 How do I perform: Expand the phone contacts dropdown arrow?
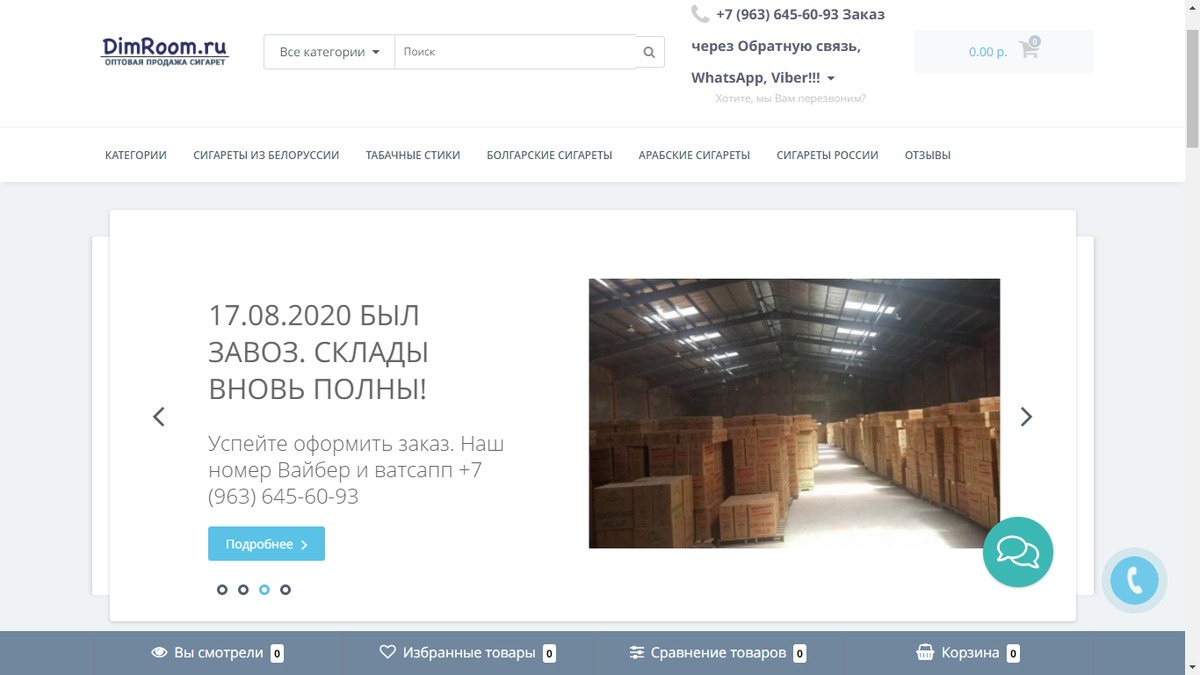pyautogui.click(x=831, y=78)
